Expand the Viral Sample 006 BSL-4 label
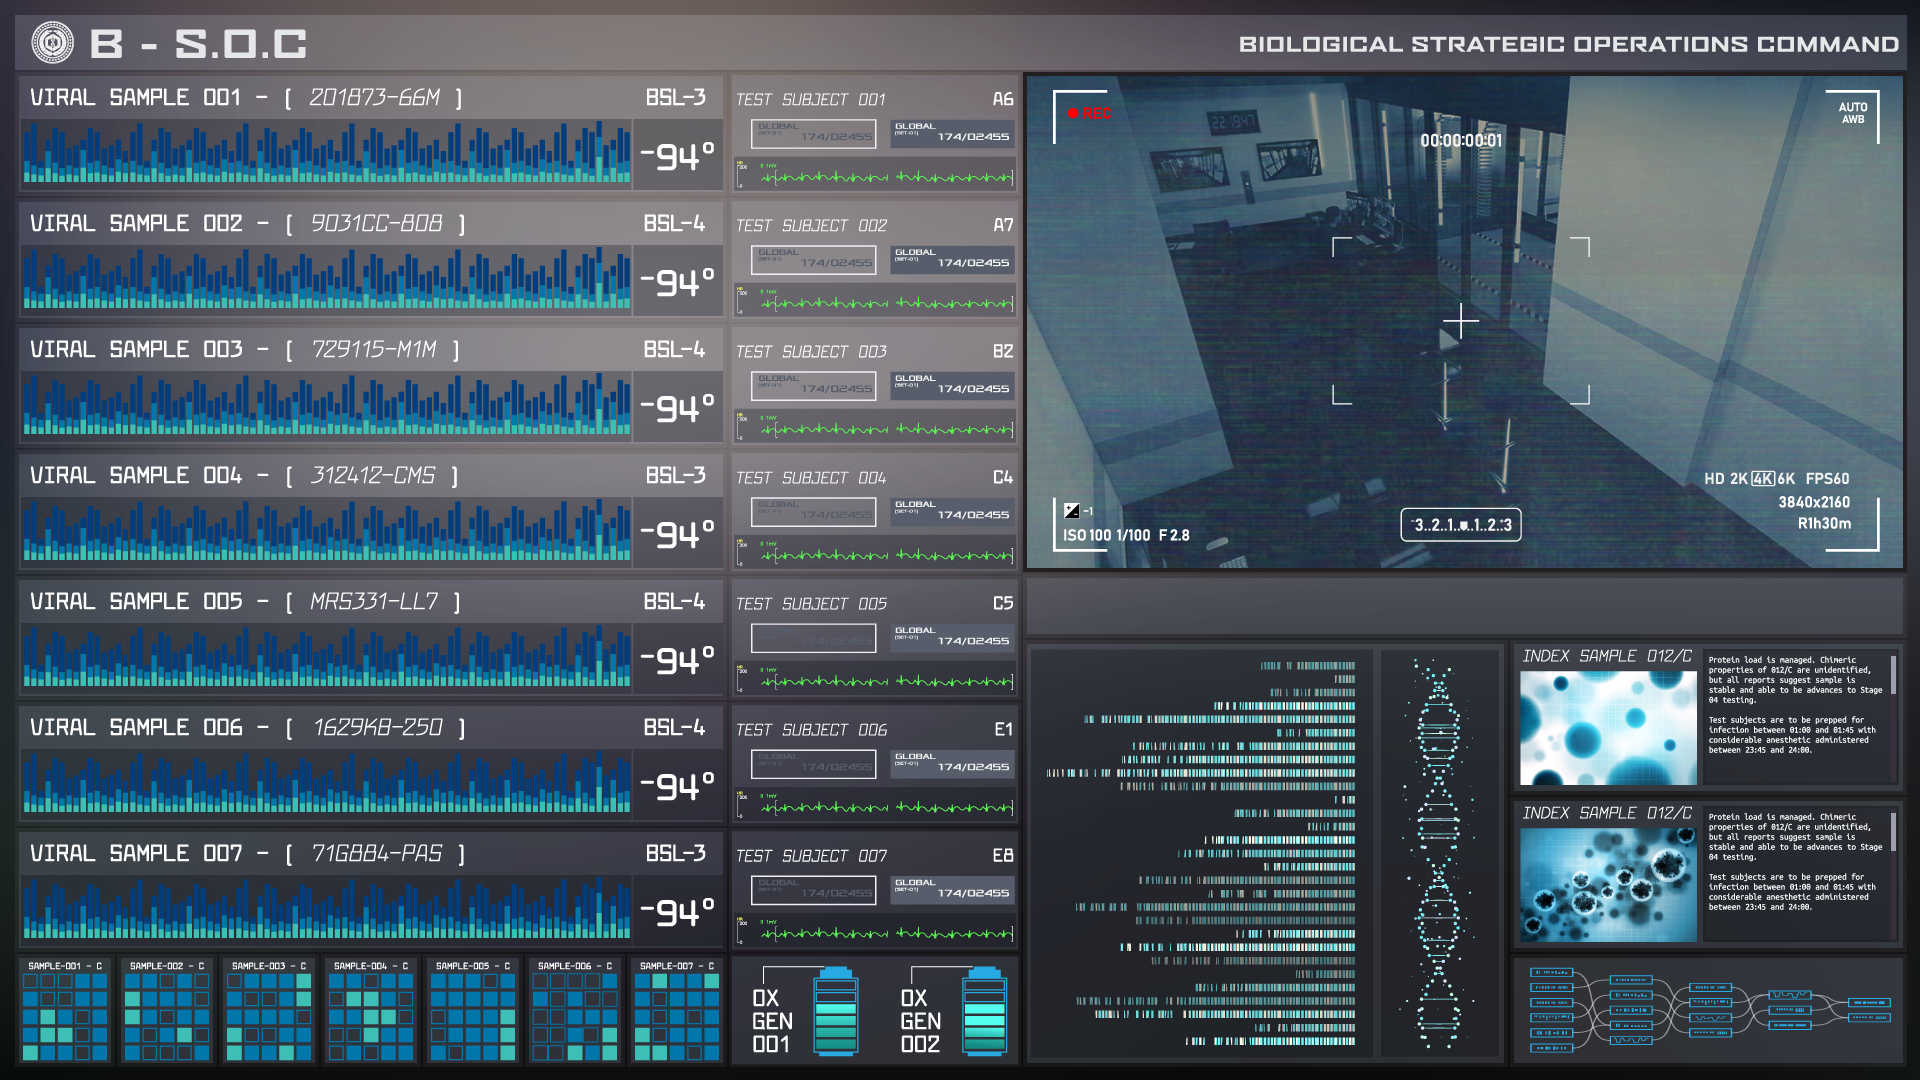 (674, 727)
